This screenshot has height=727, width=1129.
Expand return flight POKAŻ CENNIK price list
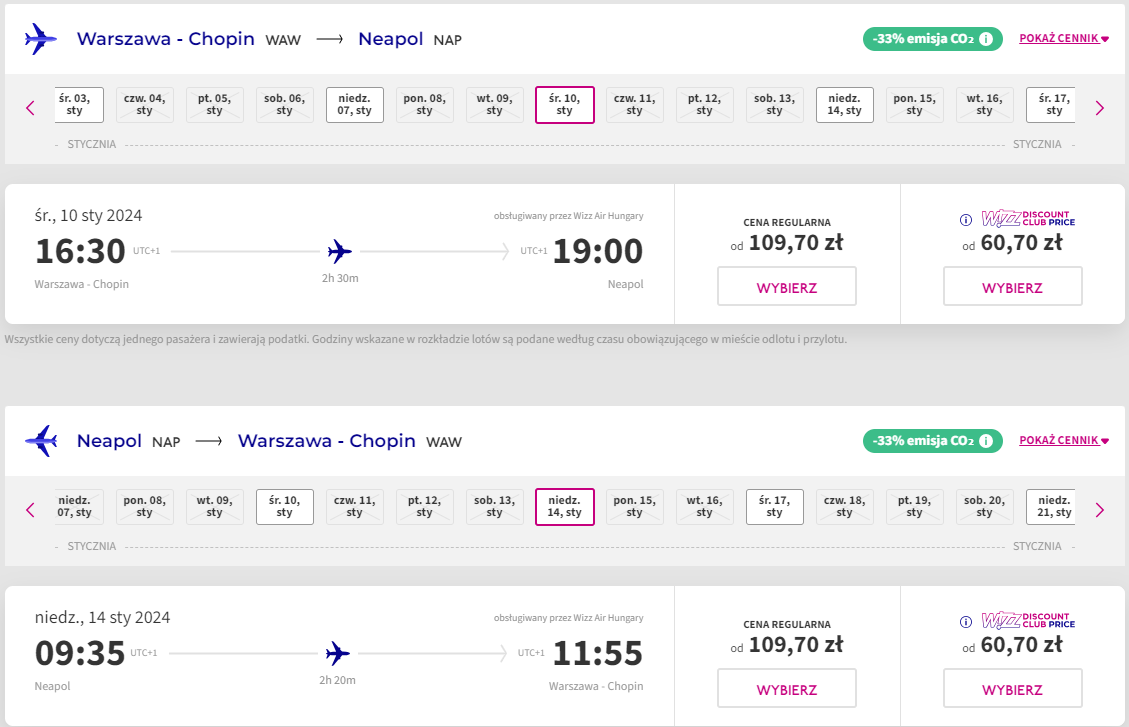(1063, 441)
